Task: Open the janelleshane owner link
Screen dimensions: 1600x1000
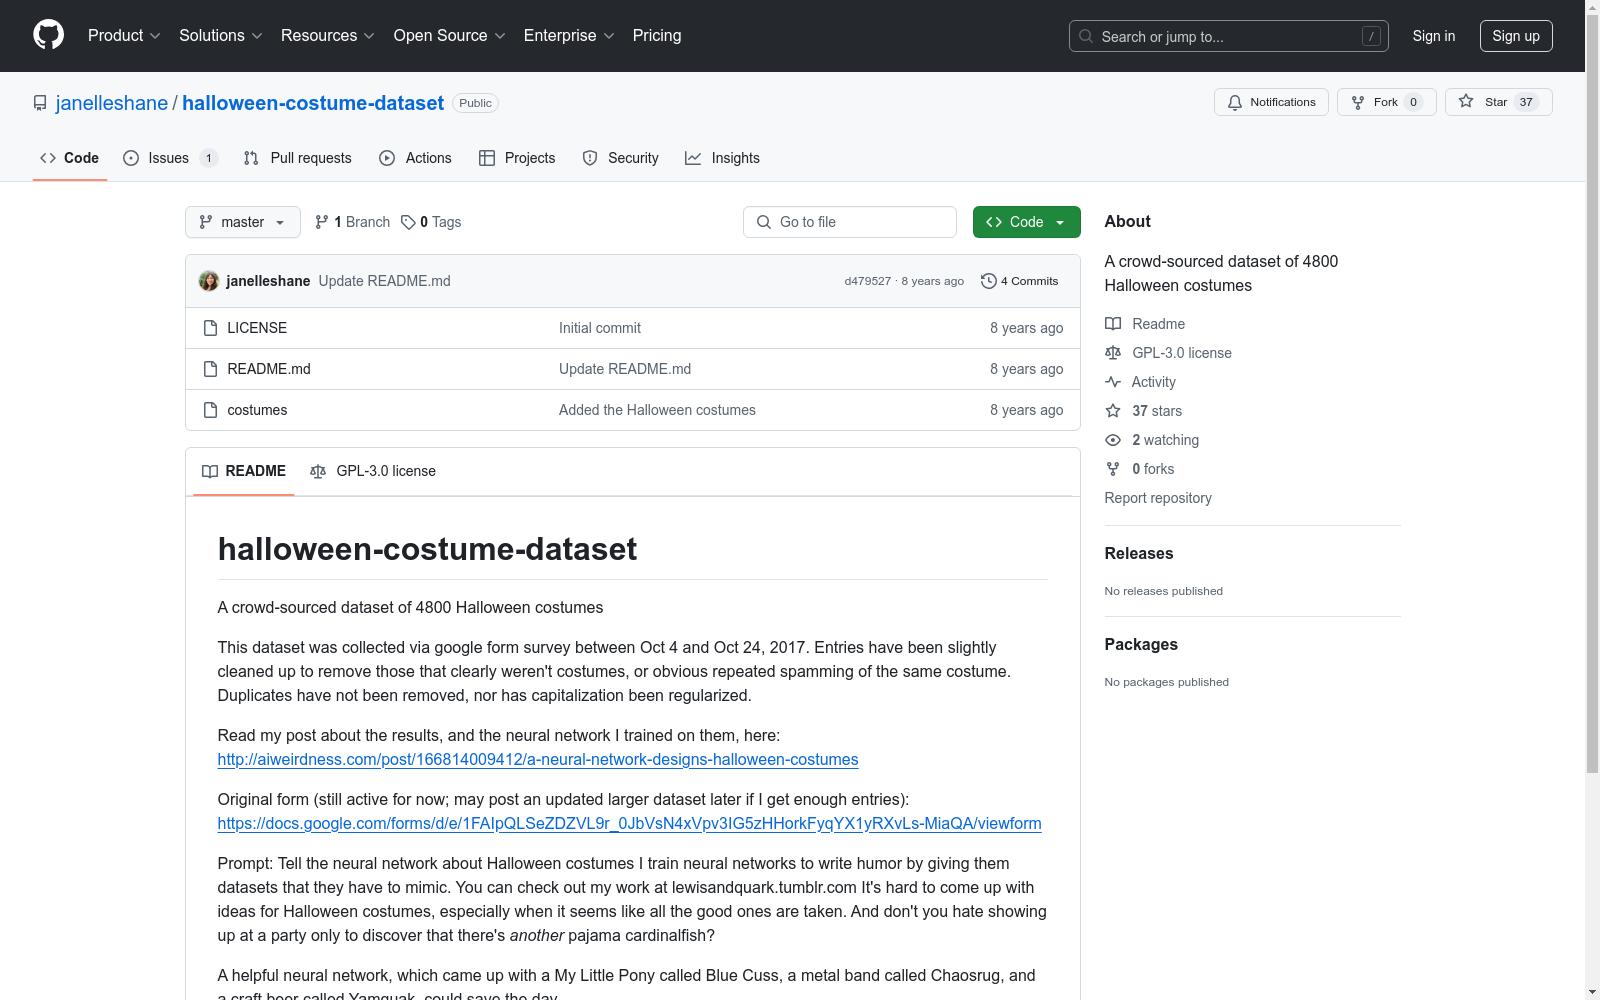Action: (112, 103)
